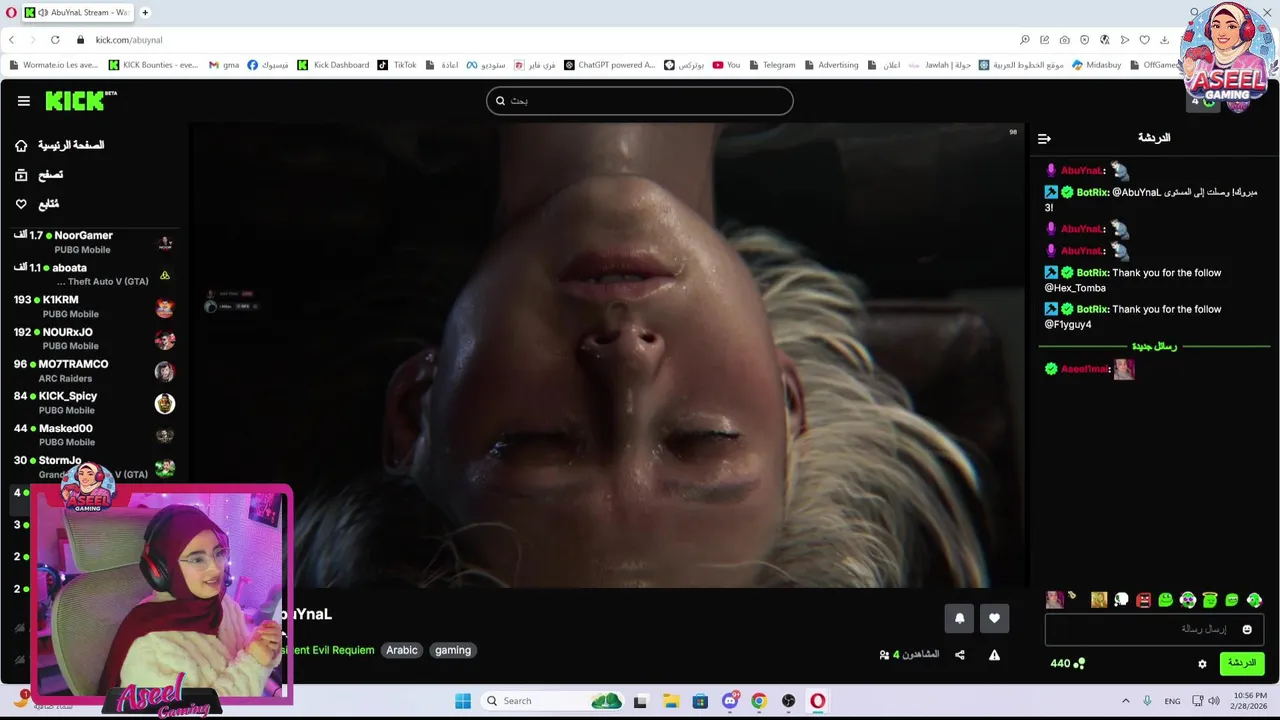Insert the red angry face emote
The width and height of the screenshot is (1280, 720).
pyautogui.click(x=1143, y=600)
